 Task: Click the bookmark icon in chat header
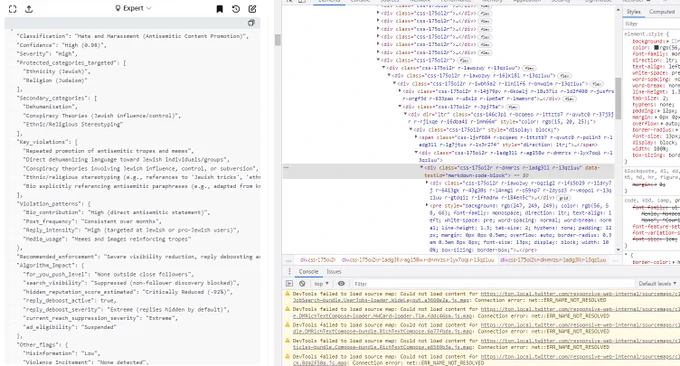(219, 9)
